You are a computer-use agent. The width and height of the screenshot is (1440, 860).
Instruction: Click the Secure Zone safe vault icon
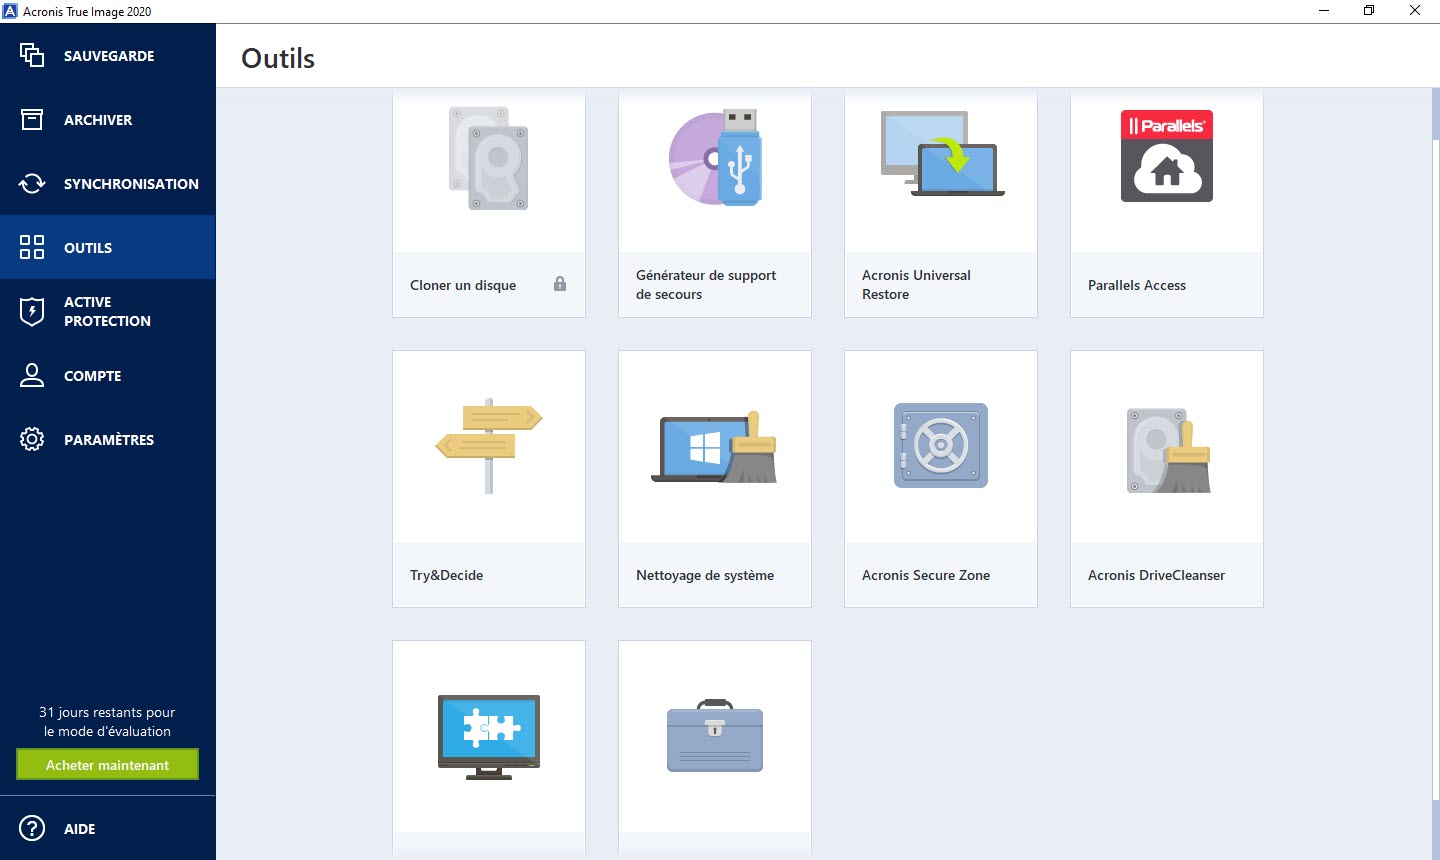941,445
